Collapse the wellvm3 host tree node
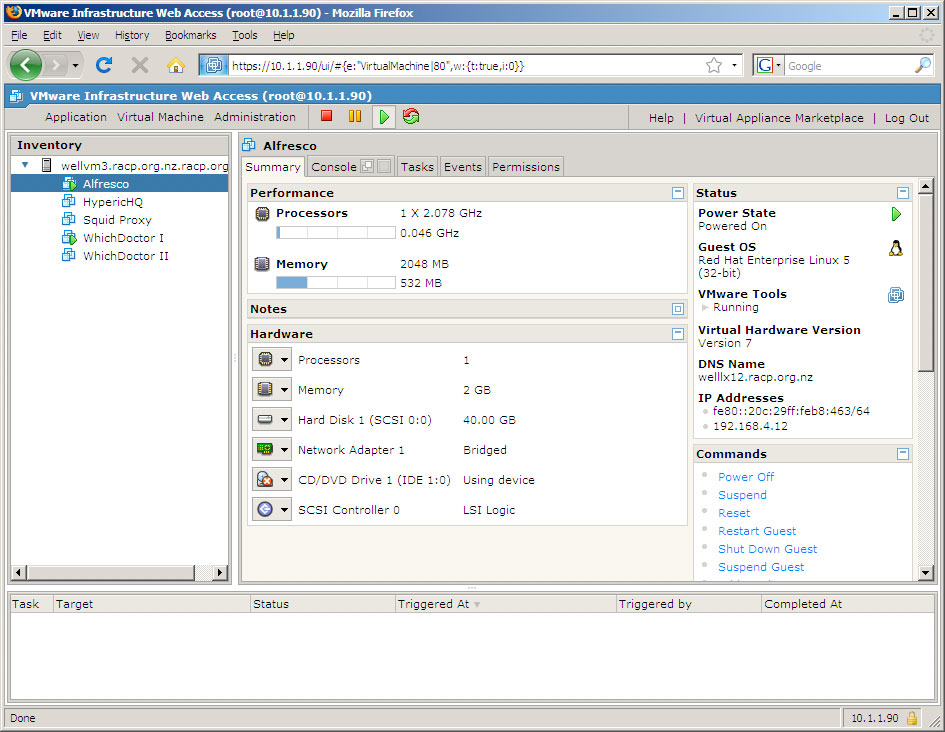The height and width of the screenshot is (732, 945). click(x=25, y=164)
